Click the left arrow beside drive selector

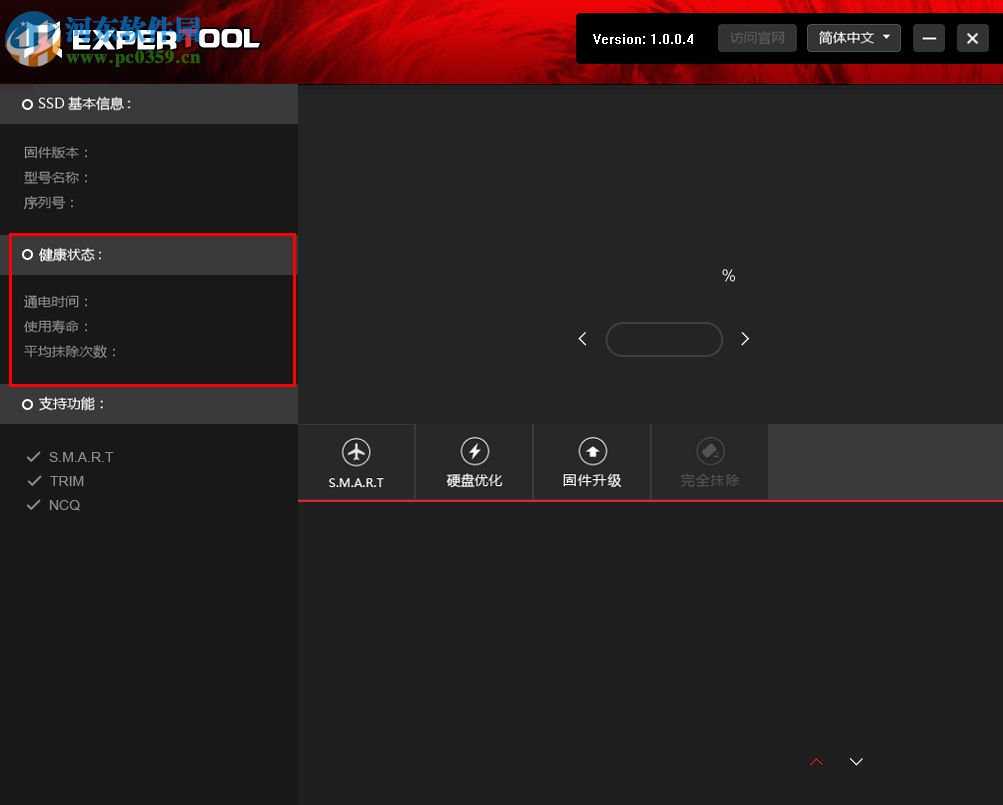(582, 339)
